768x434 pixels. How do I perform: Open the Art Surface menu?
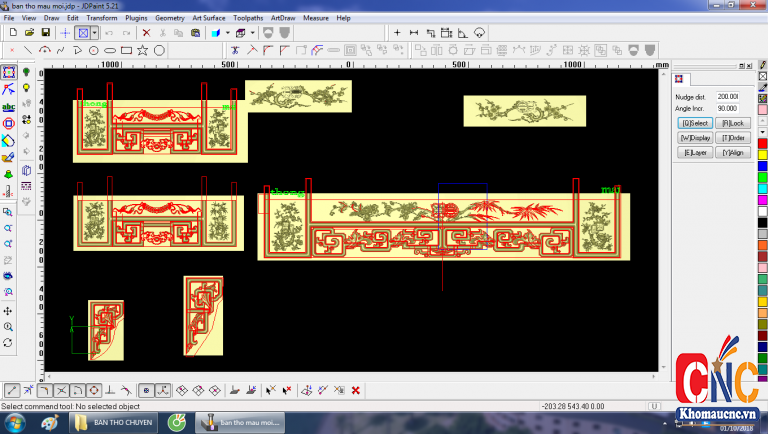(209, 18)
